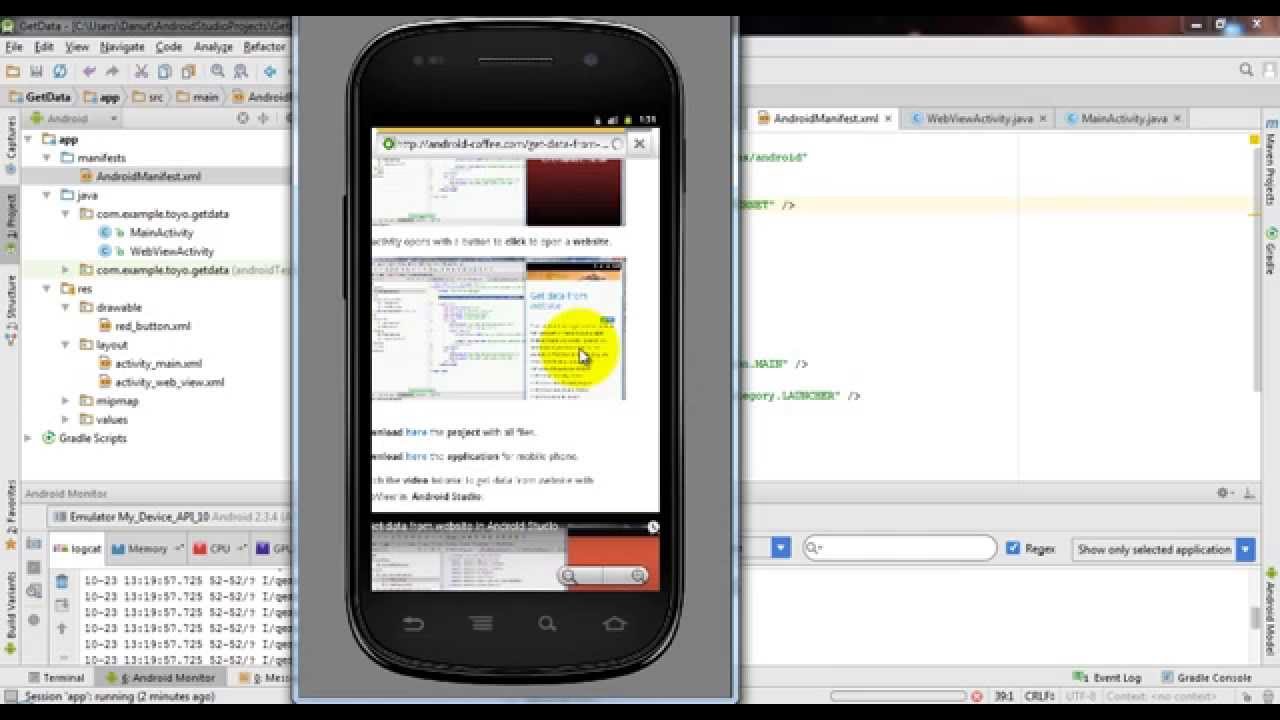
Task: Click the Cut scissors icon
Action: pyautogui.click(x=141, y=71)
